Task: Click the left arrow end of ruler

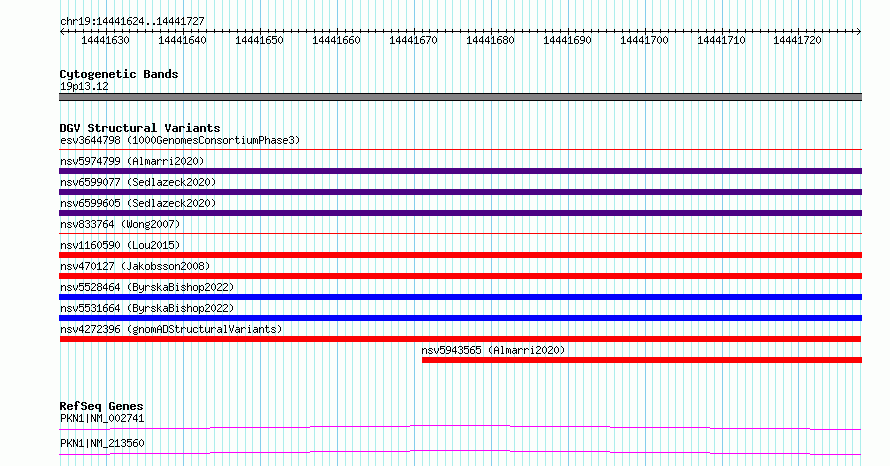Action: click(62, 32)
